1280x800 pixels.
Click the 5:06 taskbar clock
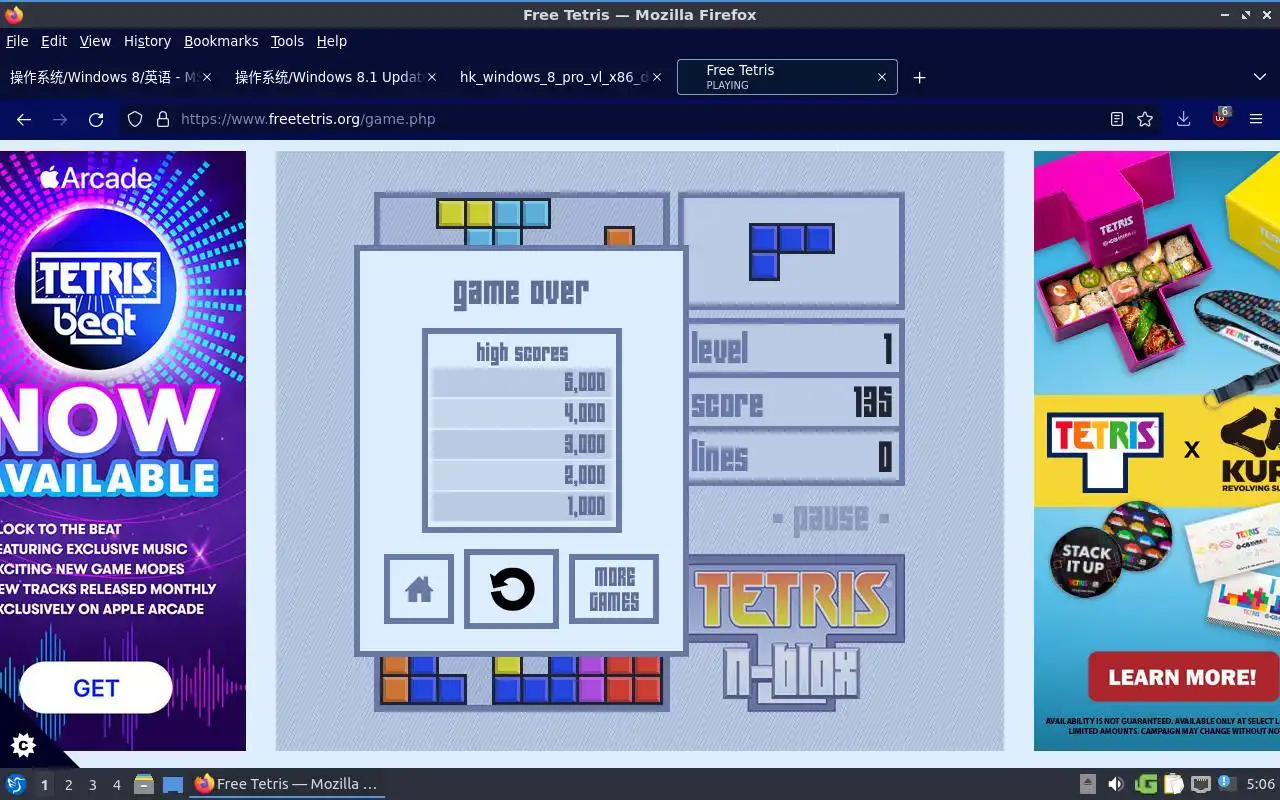pyautogui.click(x=1260, y=784)
